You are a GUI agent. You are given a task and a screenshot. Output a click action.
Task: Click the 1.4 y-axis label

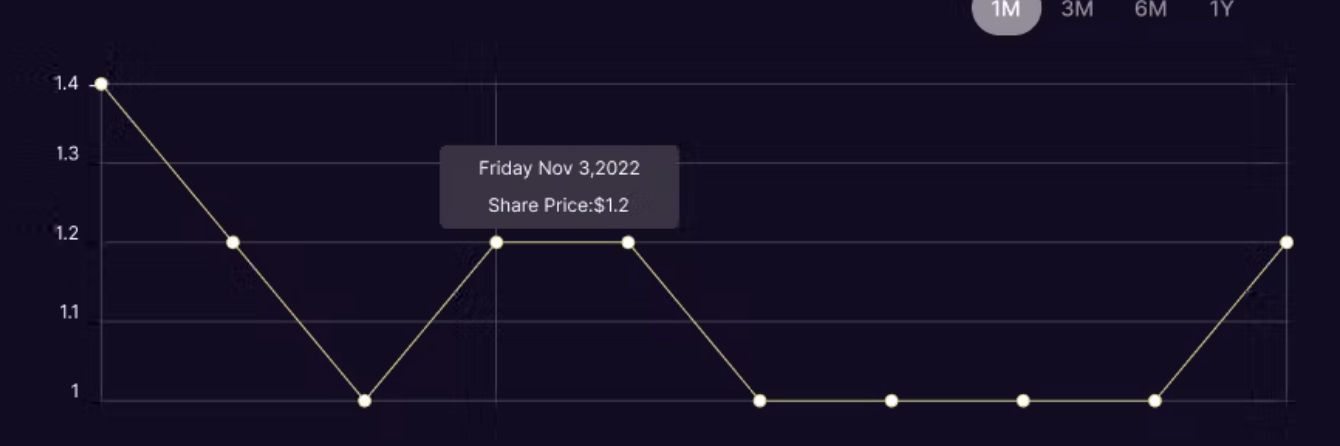tap(68, 84)
